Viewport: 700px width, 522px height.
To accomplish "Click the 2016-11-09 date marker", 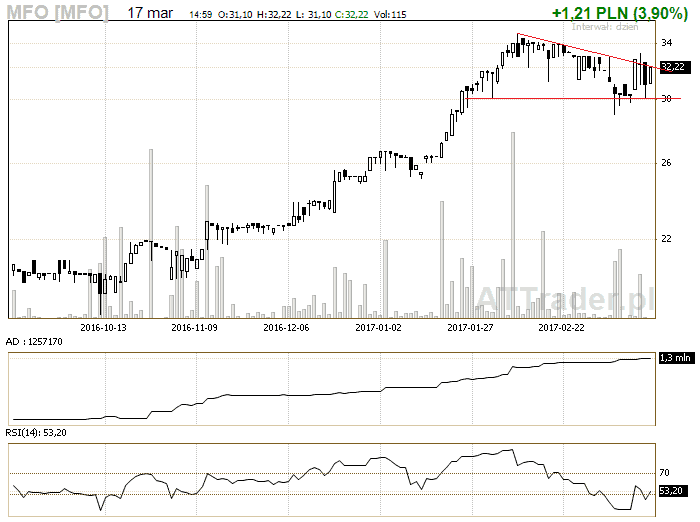I will click(x=195, y=326).
